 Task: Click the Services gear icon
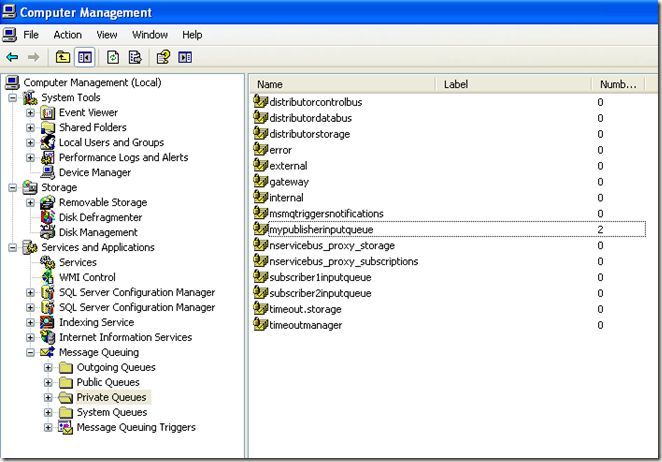pyautogui.click(x=48, y=262)
